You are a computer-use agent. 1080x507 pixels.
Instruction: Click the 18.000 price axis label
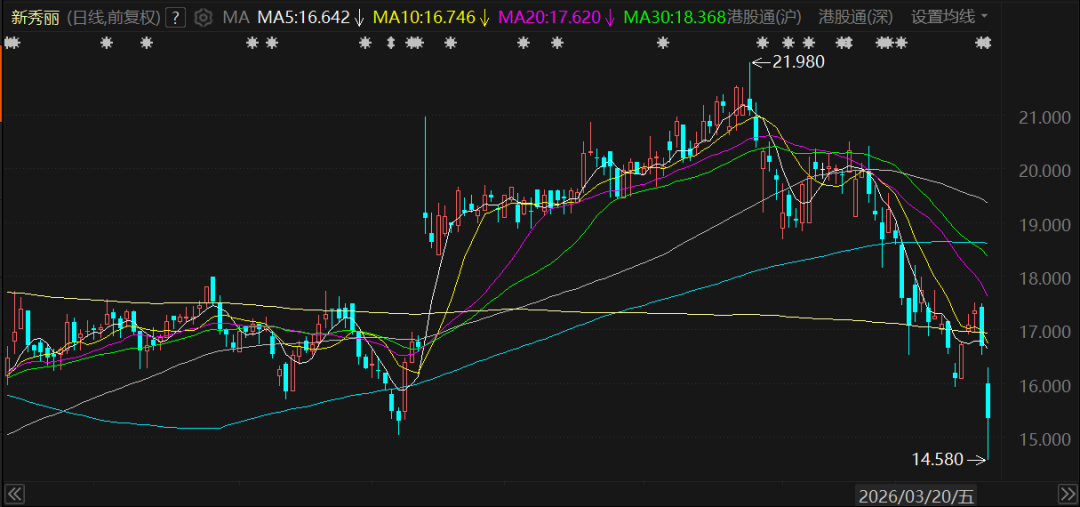click(x=1044, y=278)
